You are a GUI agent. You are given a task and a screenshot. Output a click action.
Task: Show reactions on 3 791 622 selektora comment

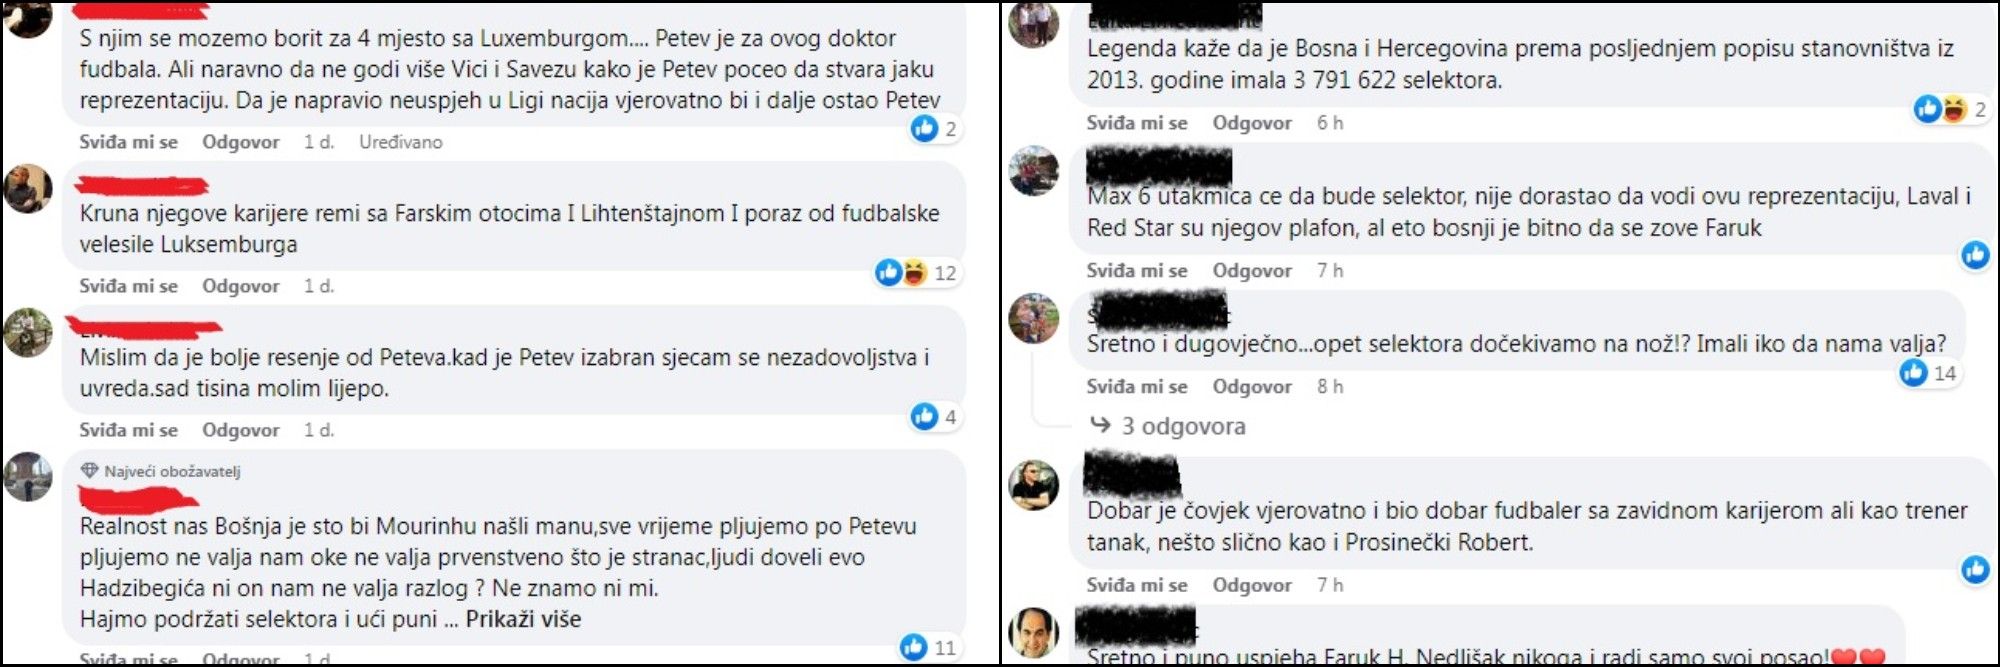click(x=1950, y=109)
